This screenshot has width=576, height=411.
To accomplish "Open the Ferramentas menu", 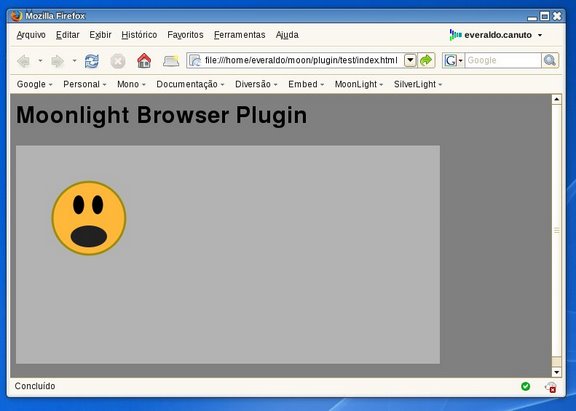I will click(240, 35).
